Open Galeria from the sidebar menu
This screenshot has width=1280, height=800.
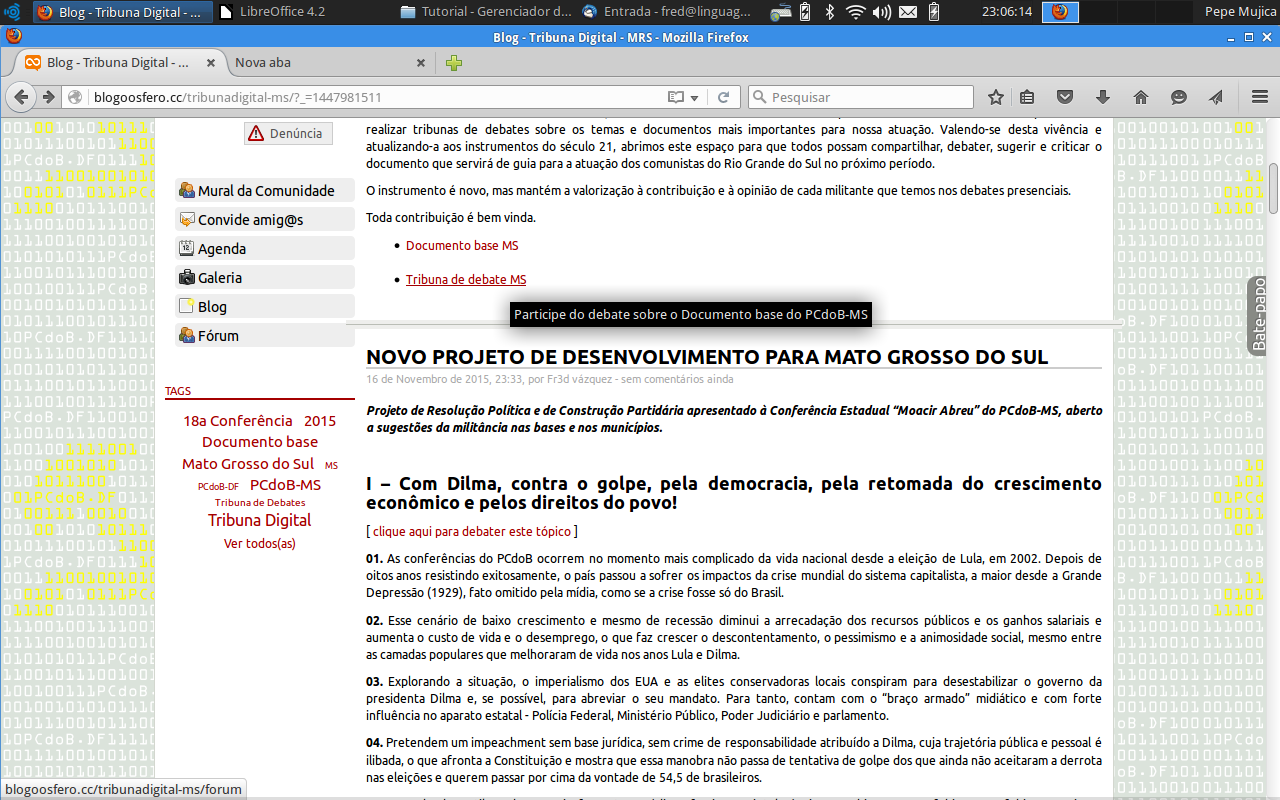(x=220, y=278)
